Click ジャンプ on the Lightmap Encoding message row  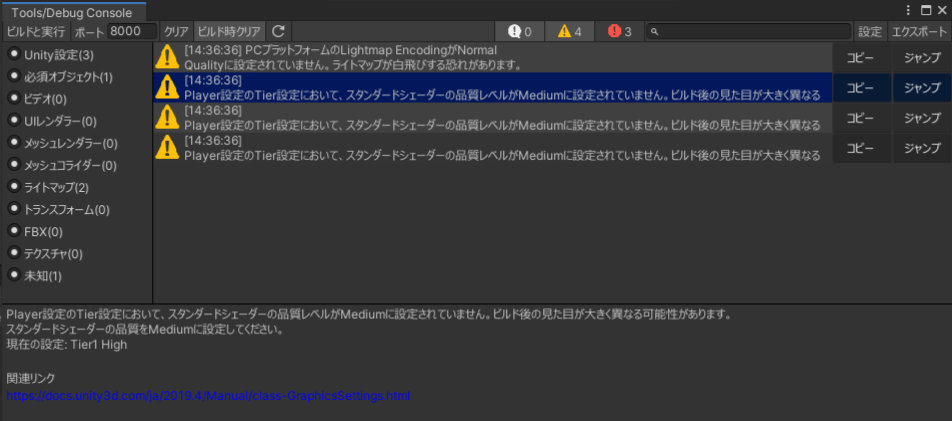pos(922,58)
